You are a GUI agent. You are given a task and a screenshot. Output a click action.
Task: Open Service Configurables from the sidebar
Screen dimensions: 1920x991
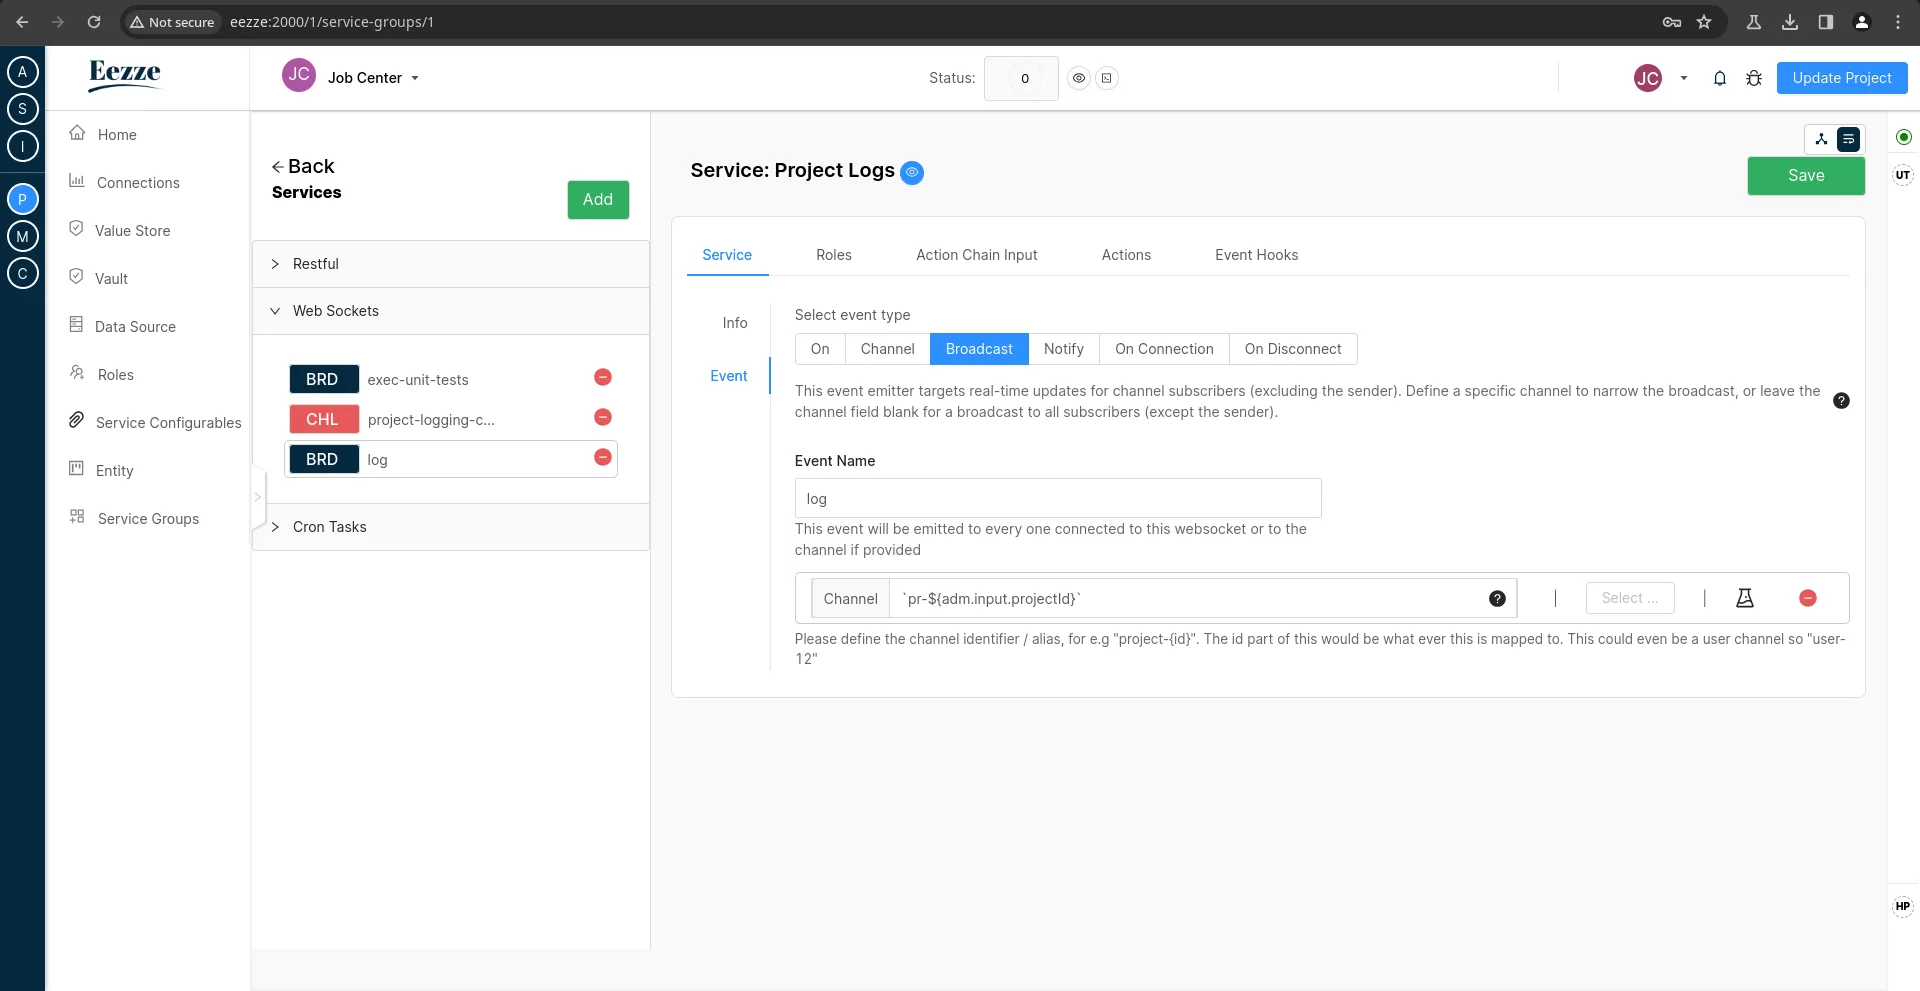tap(168, 422)
